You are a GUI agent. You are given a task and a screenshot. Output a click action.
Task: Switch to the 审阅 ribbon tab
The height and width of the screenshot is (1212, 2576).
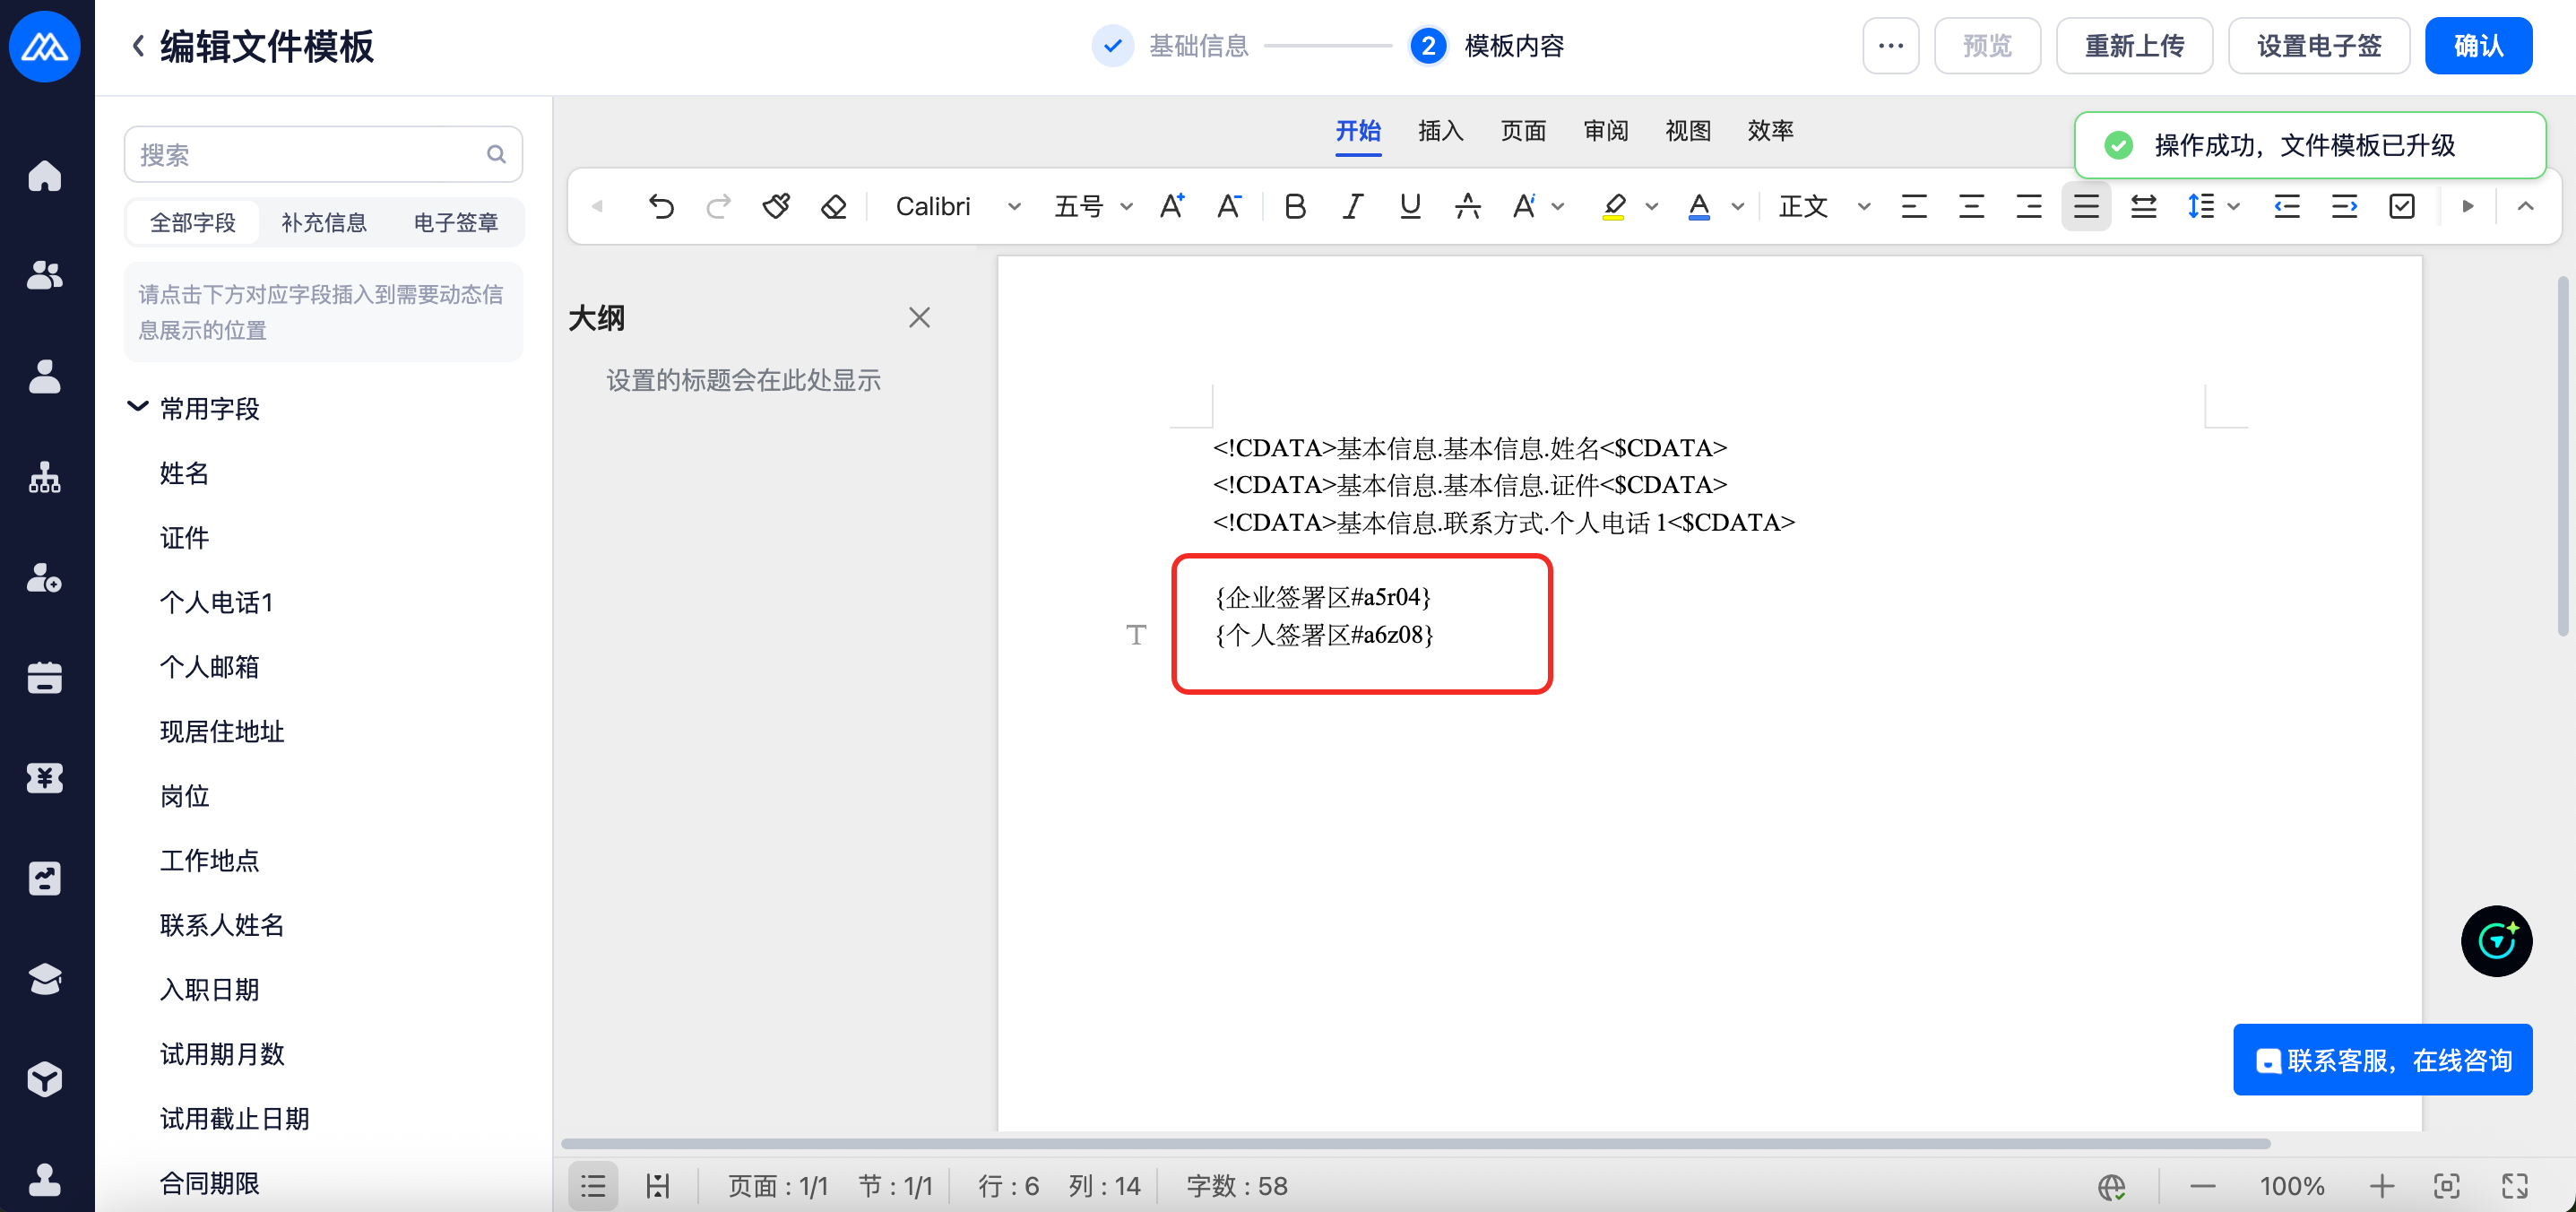tap(1606, 131)
